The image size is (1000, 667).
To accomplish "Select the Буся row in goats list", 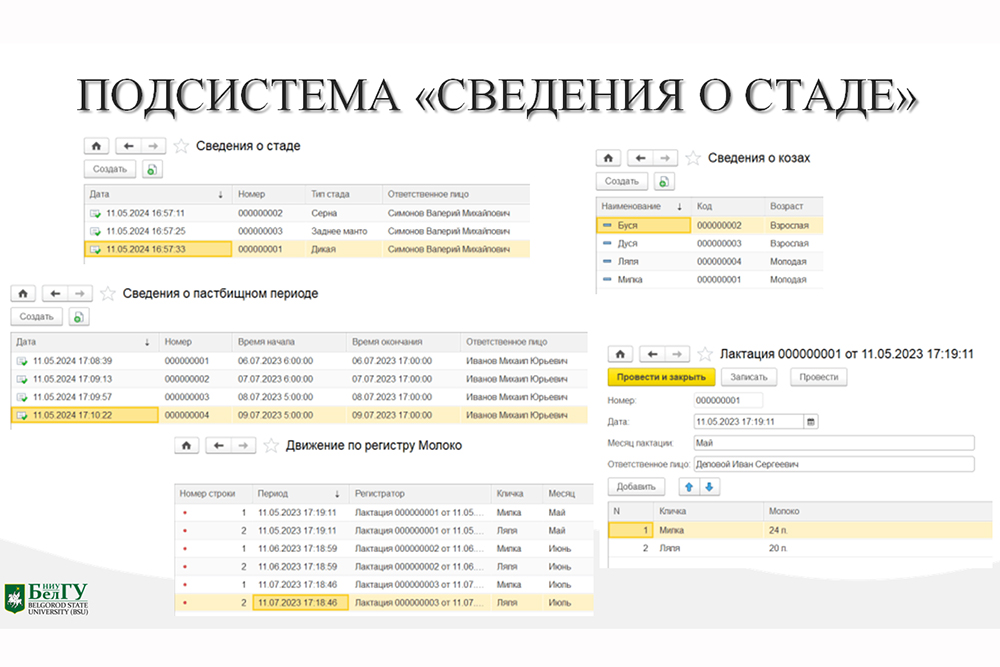I will (x=642, y=226).
